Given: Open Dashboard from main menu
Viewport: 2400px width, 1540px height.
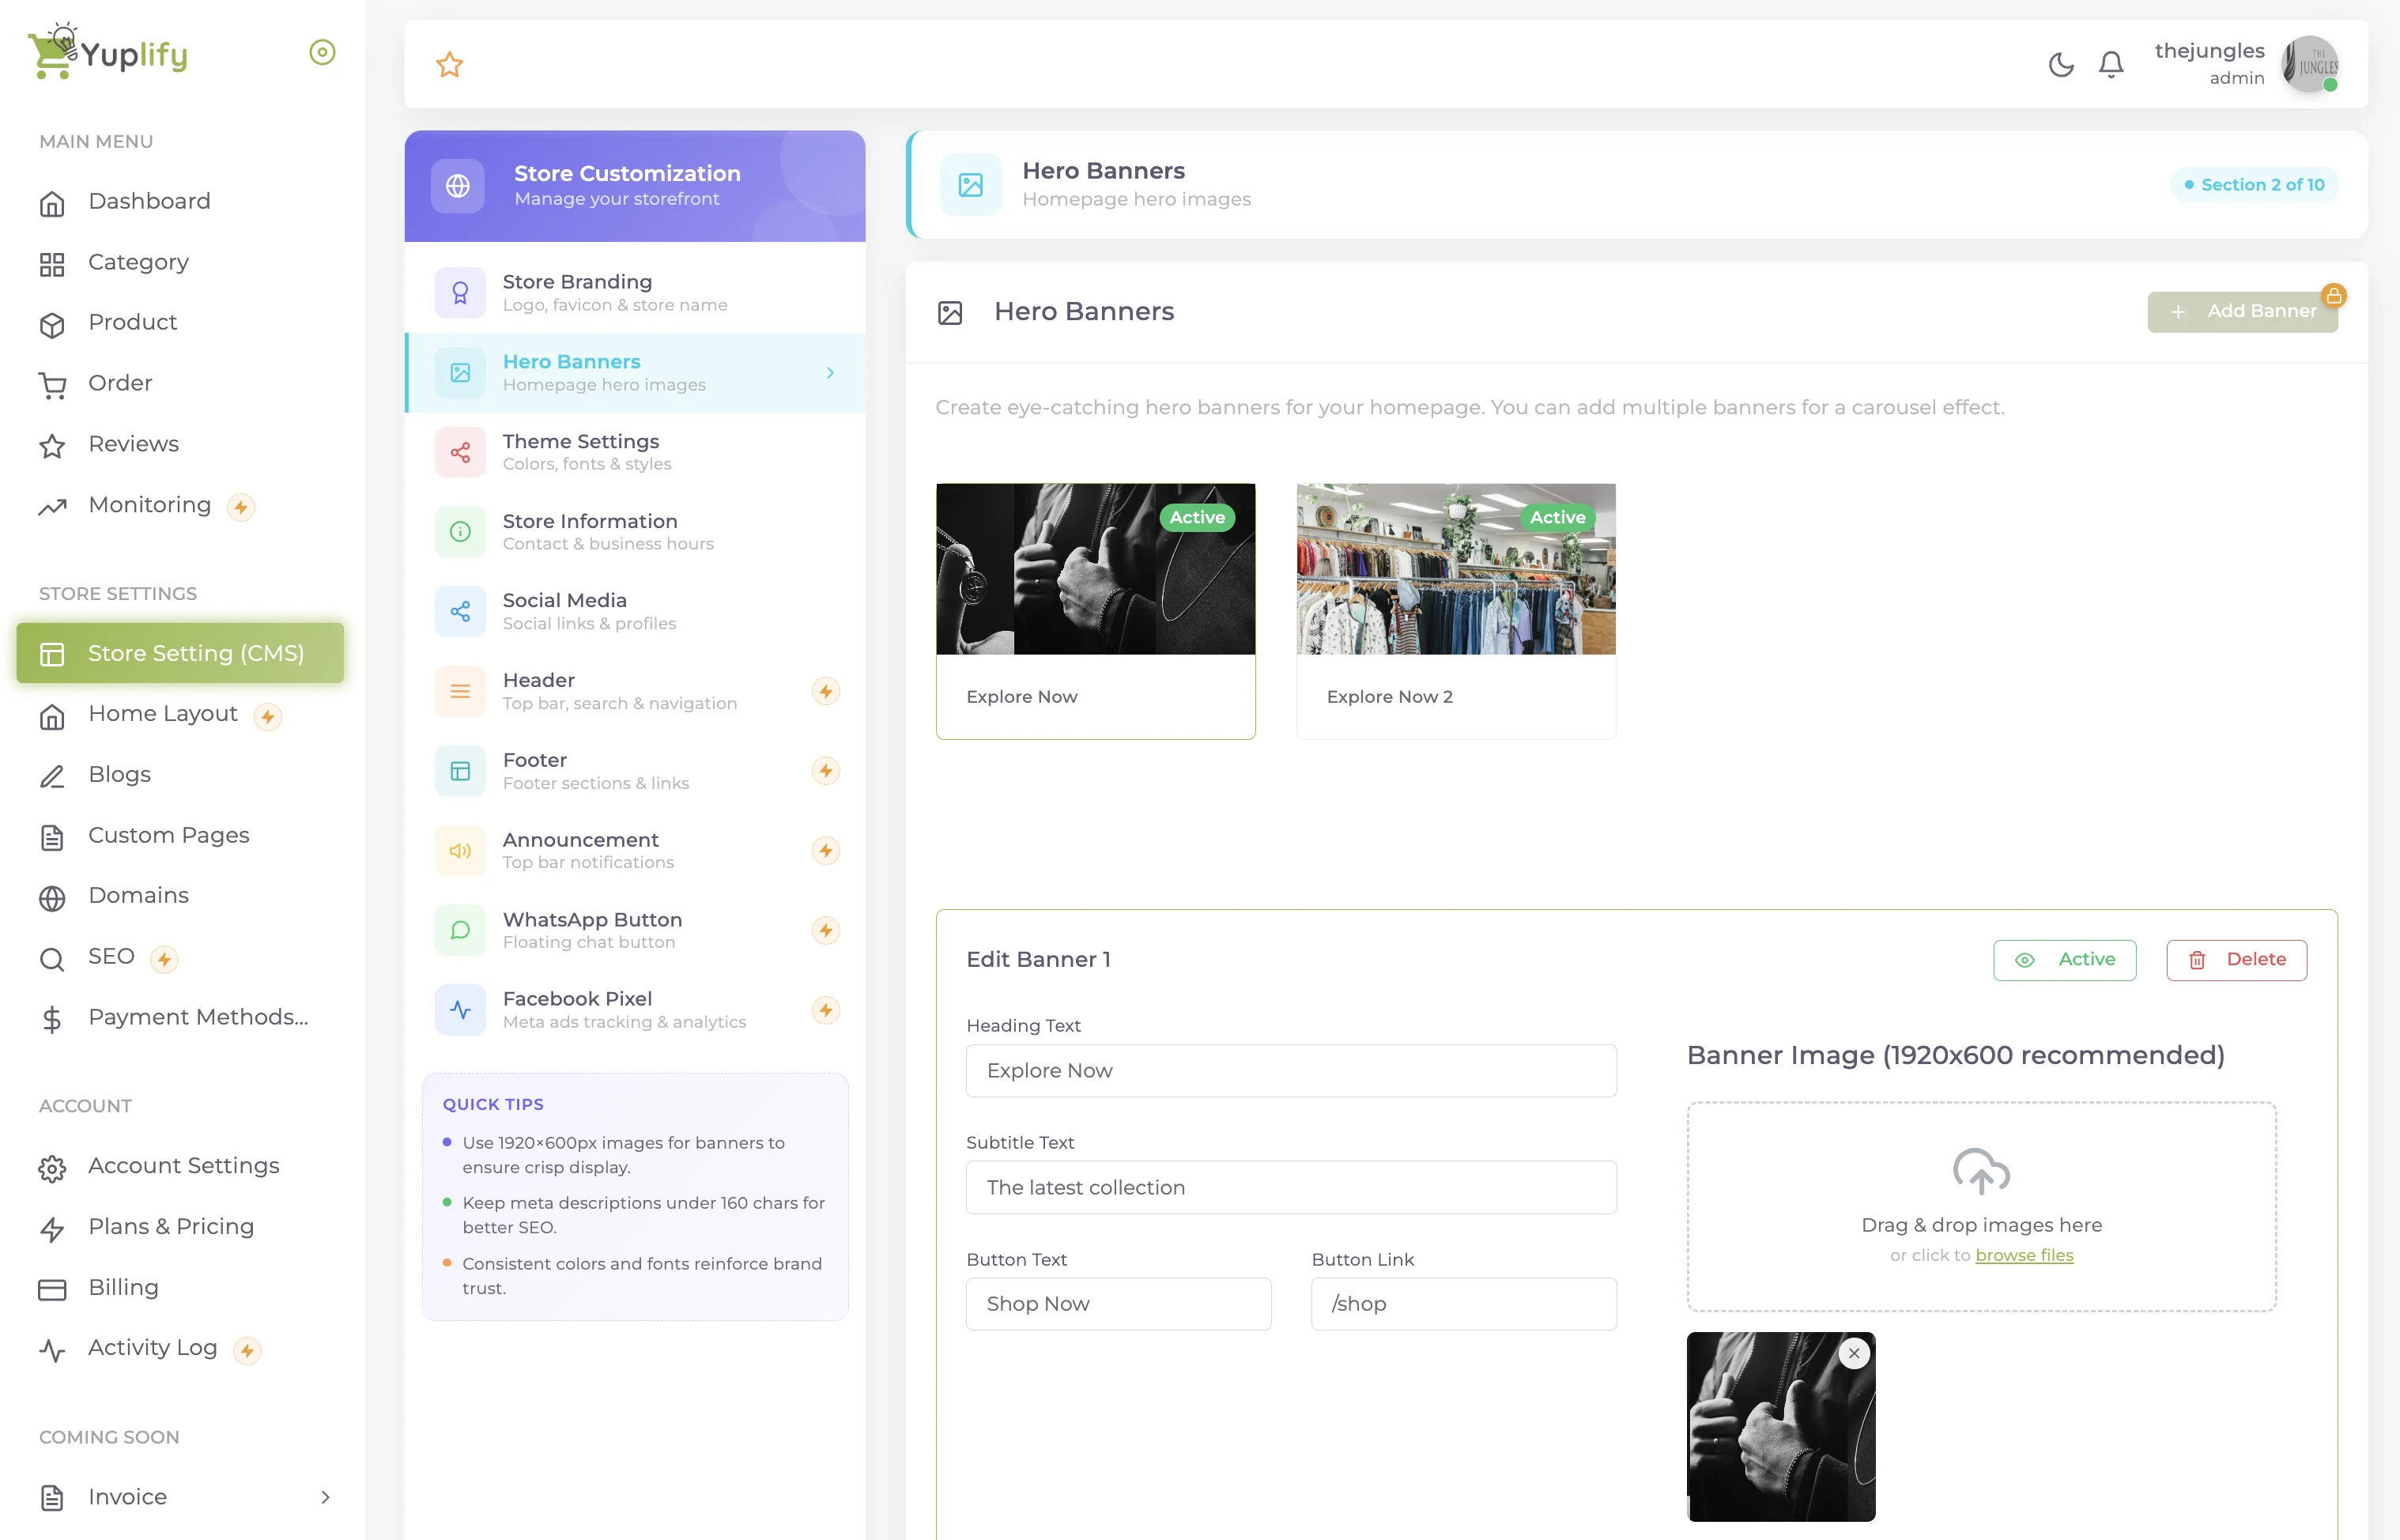Looking at the screenshot, I should 180,202.
